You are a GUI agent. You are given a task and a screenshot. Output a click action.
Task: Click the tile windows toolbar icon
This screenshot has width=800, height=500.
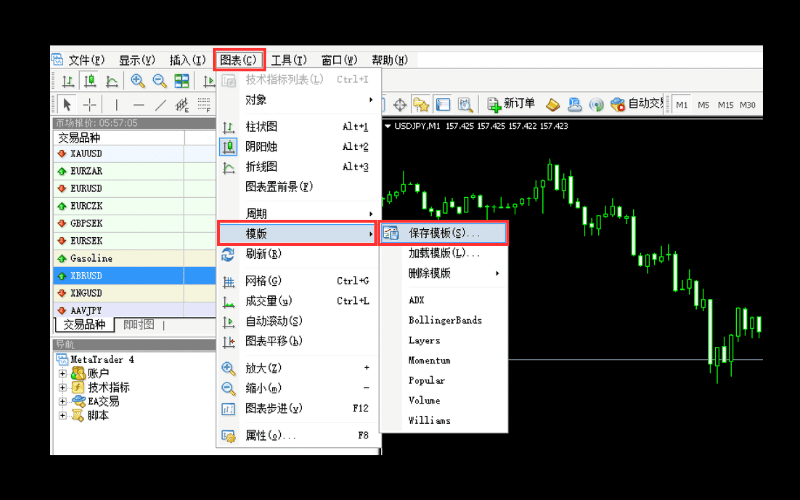pyautogui.click(x=182, y=81)
